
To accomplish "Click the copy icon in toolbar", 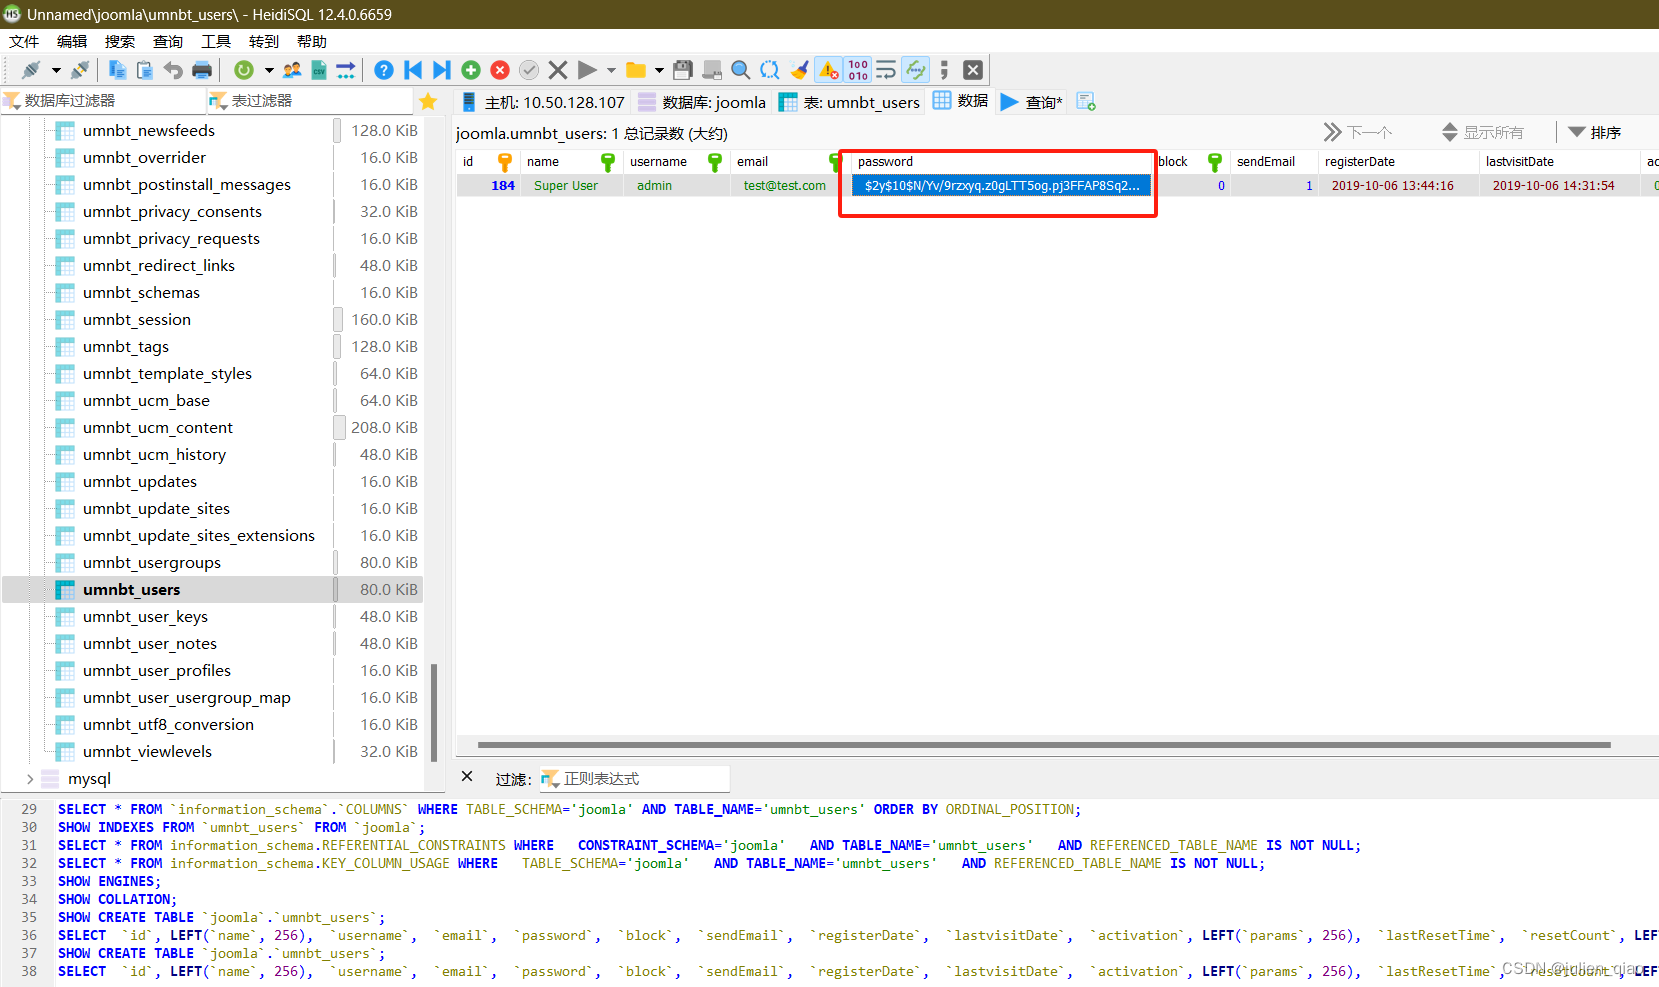I will [117, 70].
